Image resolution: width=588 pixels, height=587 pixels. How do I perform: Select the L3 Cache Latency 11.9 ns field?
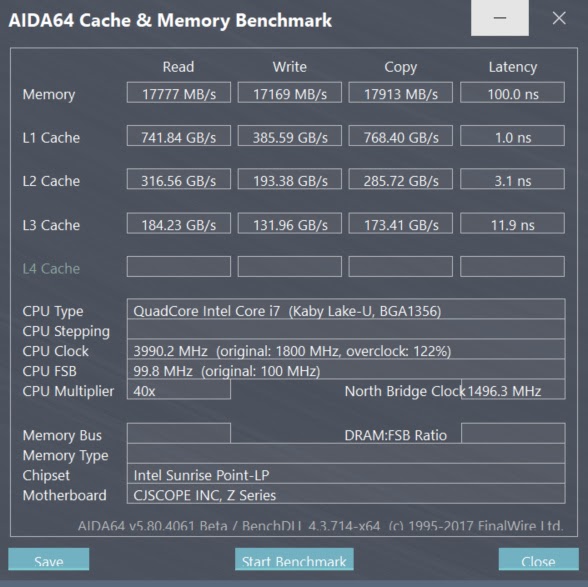pos(512,224)
